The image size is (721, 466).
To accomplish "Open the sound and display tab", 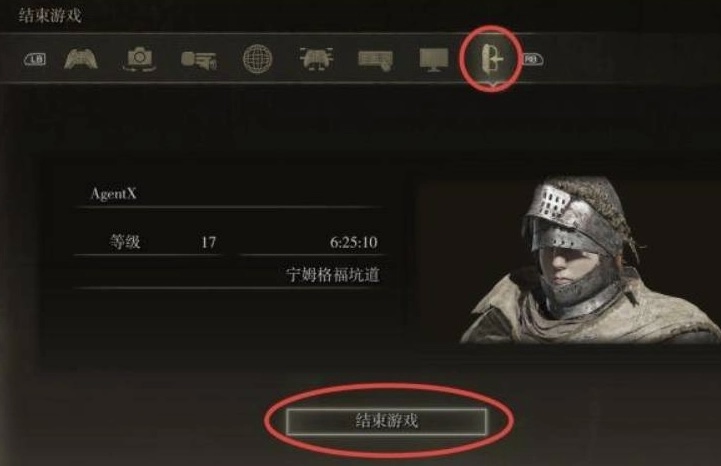I will (199, 60).
